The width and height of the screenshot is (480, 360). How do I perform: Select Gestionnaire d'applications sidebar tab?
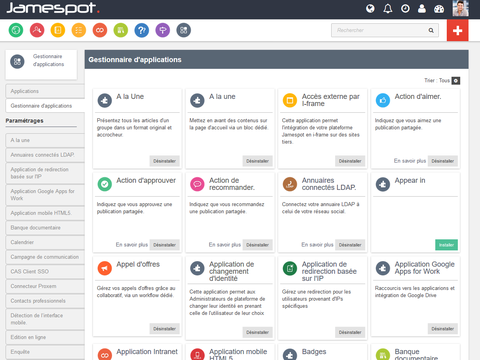tap(45, 106)
